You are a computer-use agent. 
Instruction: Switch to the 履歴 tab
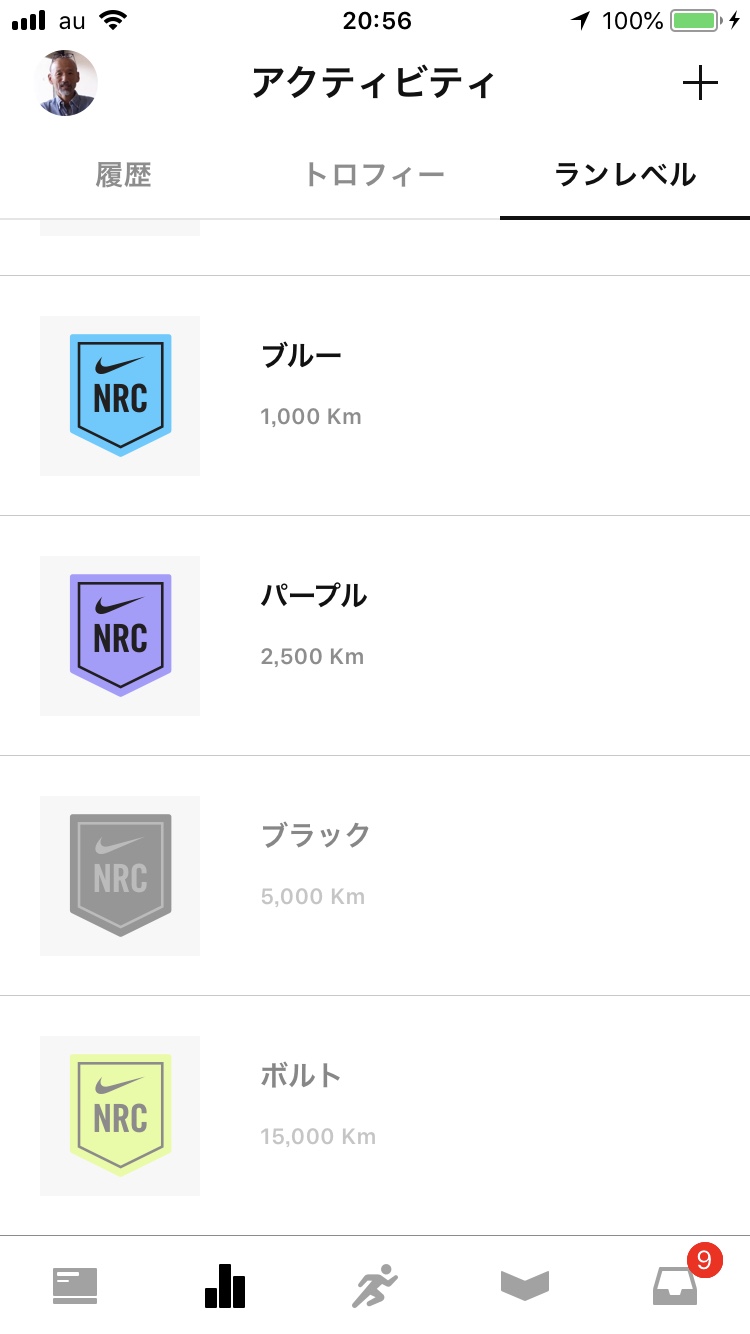[x=124, y=175]
